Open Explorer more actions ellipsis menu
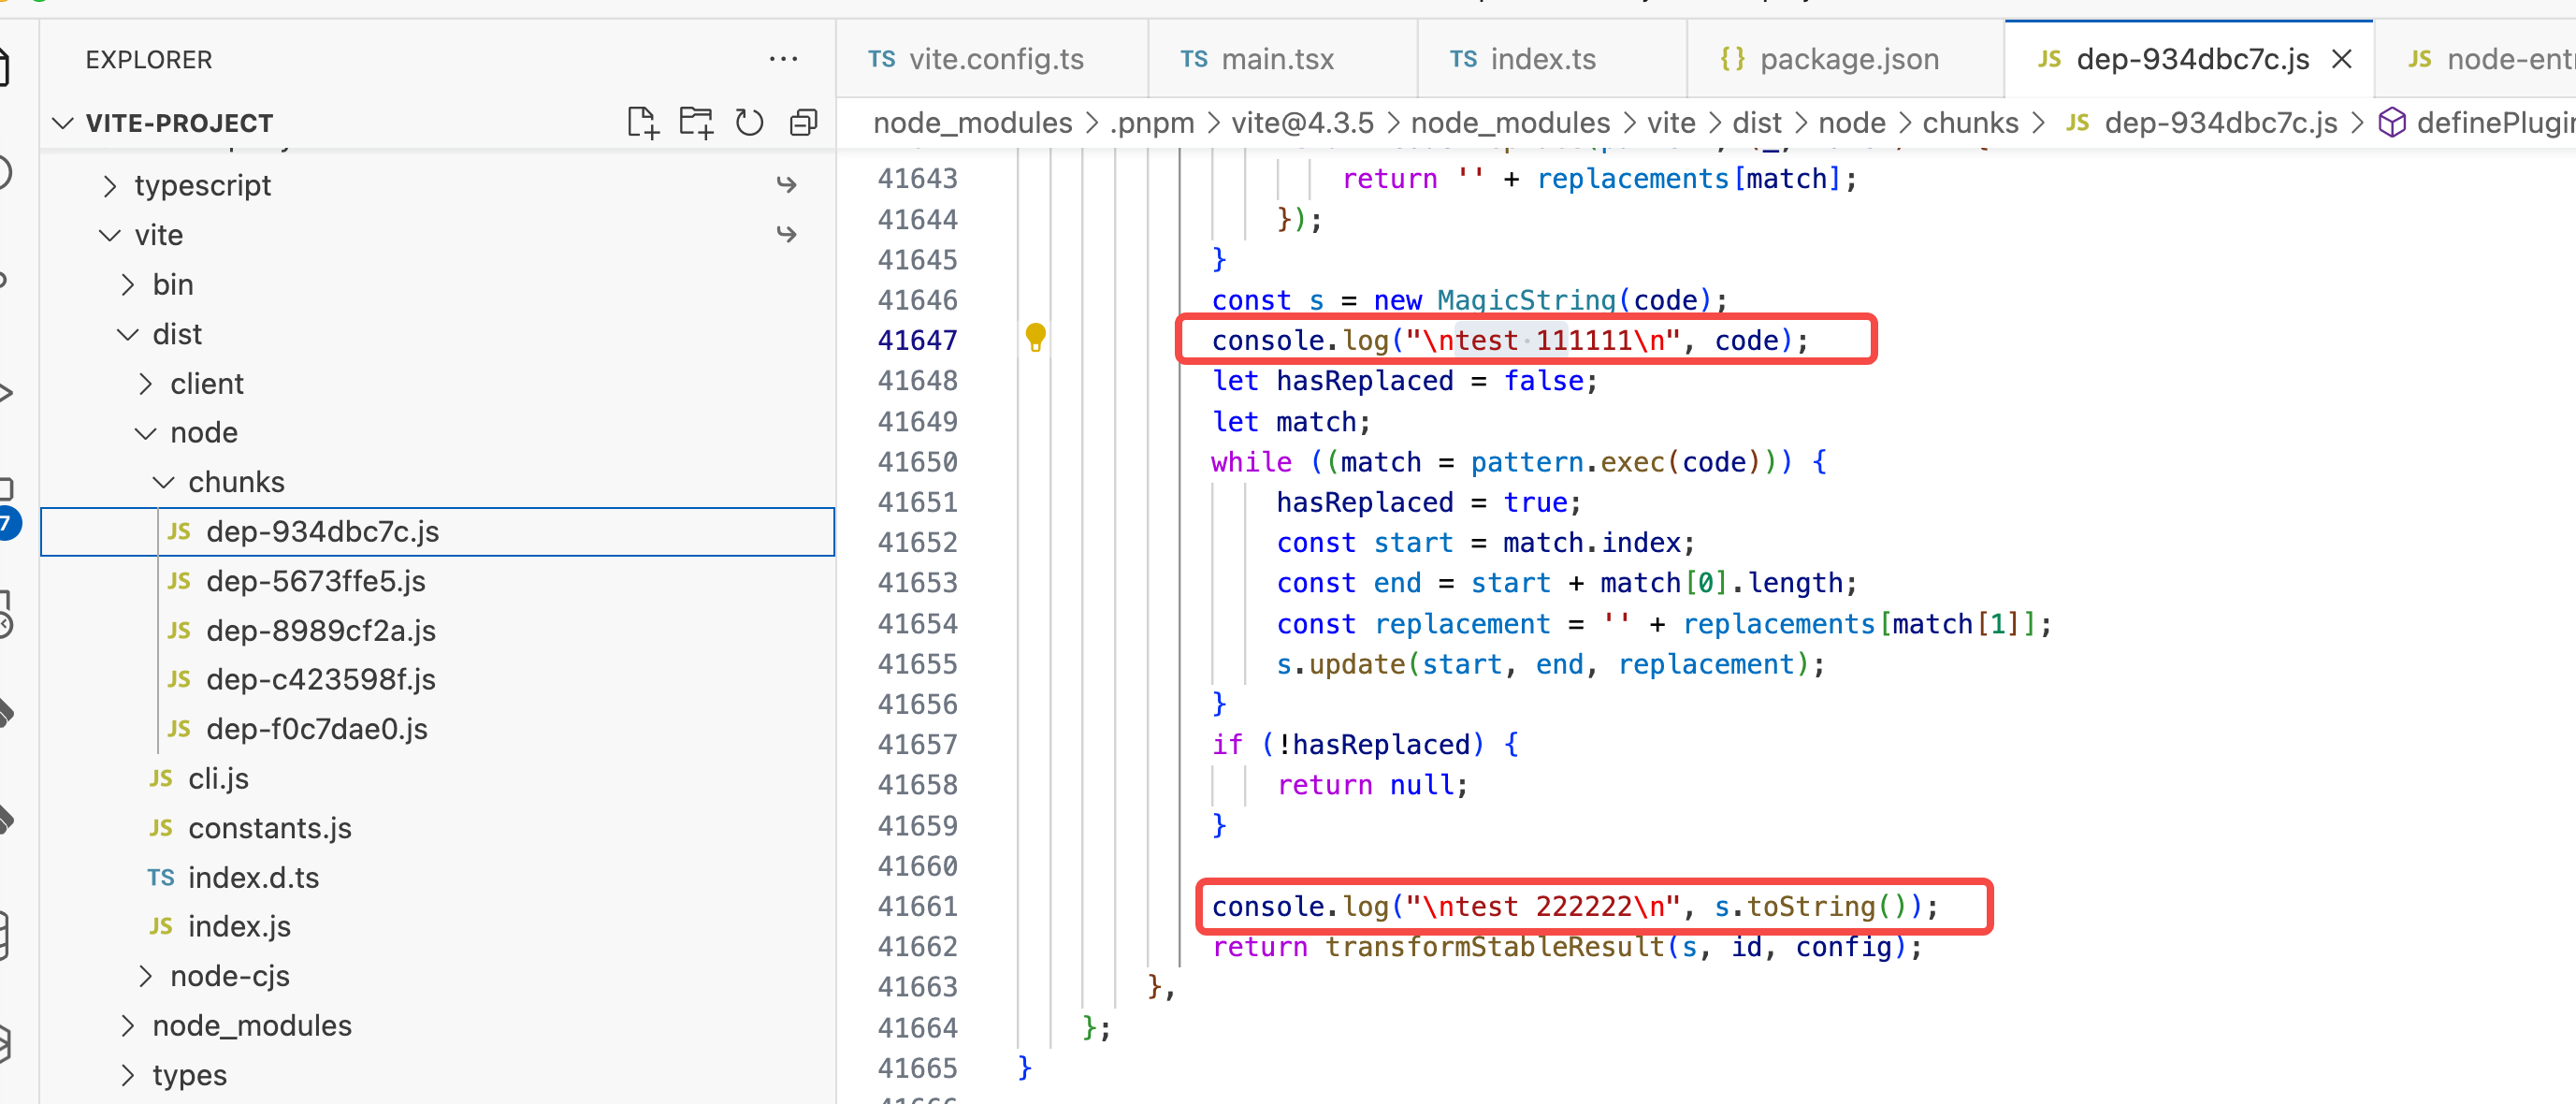 point(783,60)
